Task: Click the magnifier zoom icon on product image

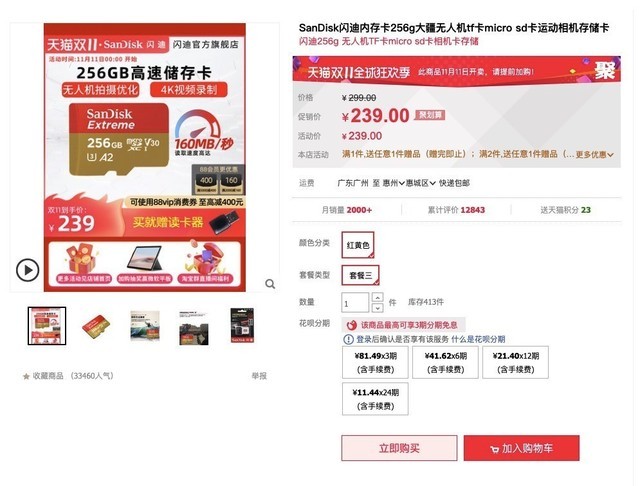Action: (x=270, y=284)
